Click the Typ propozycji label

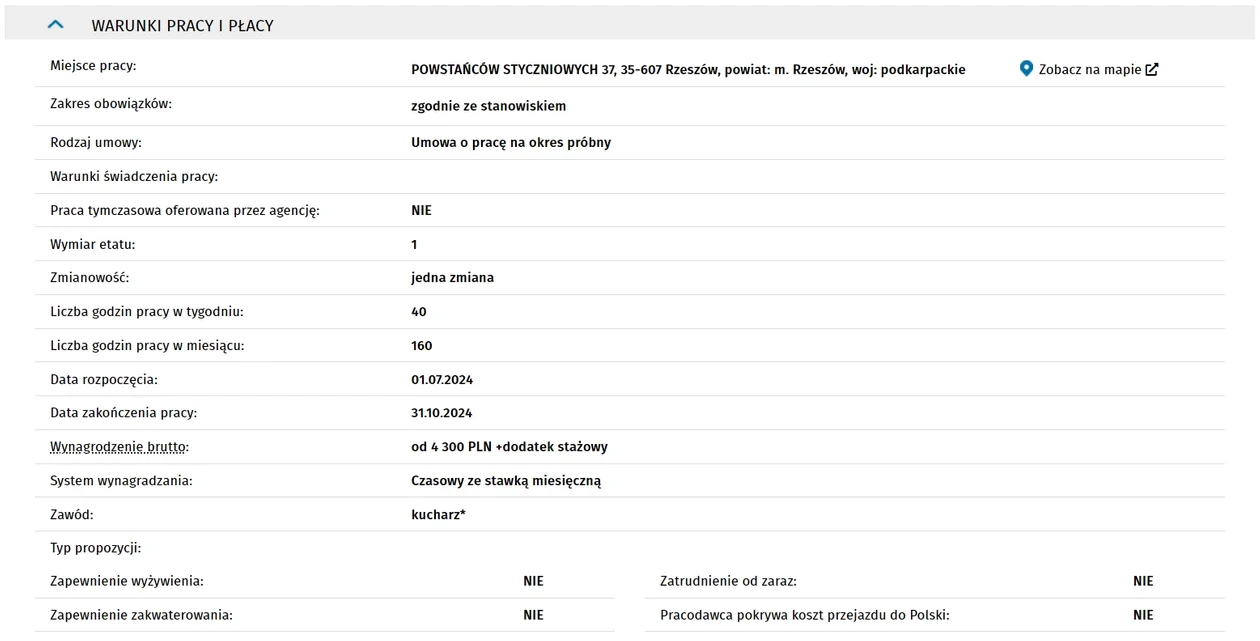96,548
